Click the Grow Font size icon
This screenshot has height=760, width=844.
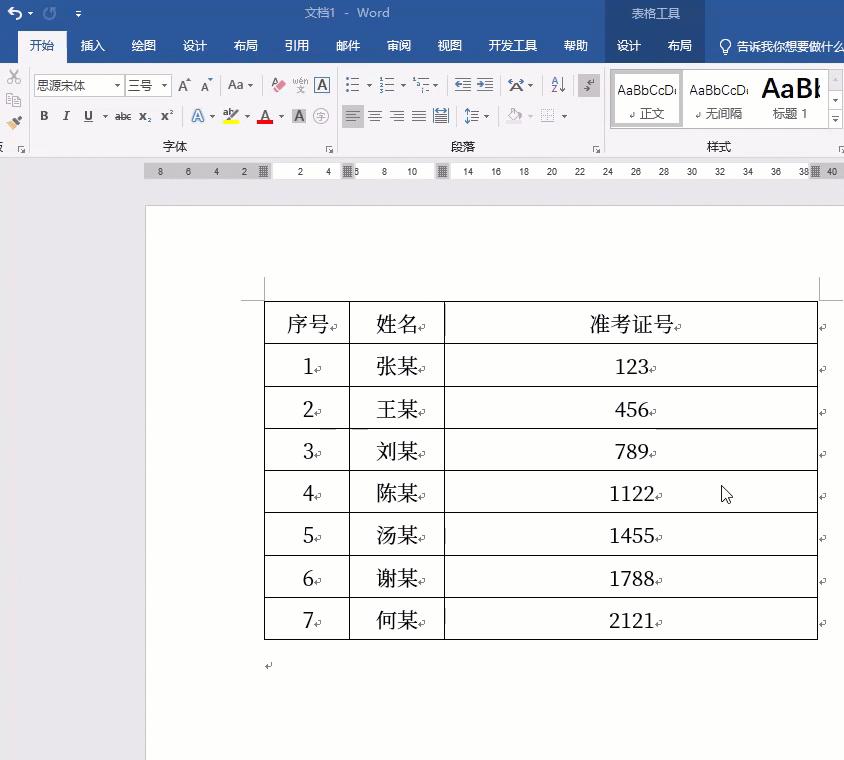click(184, 85)
